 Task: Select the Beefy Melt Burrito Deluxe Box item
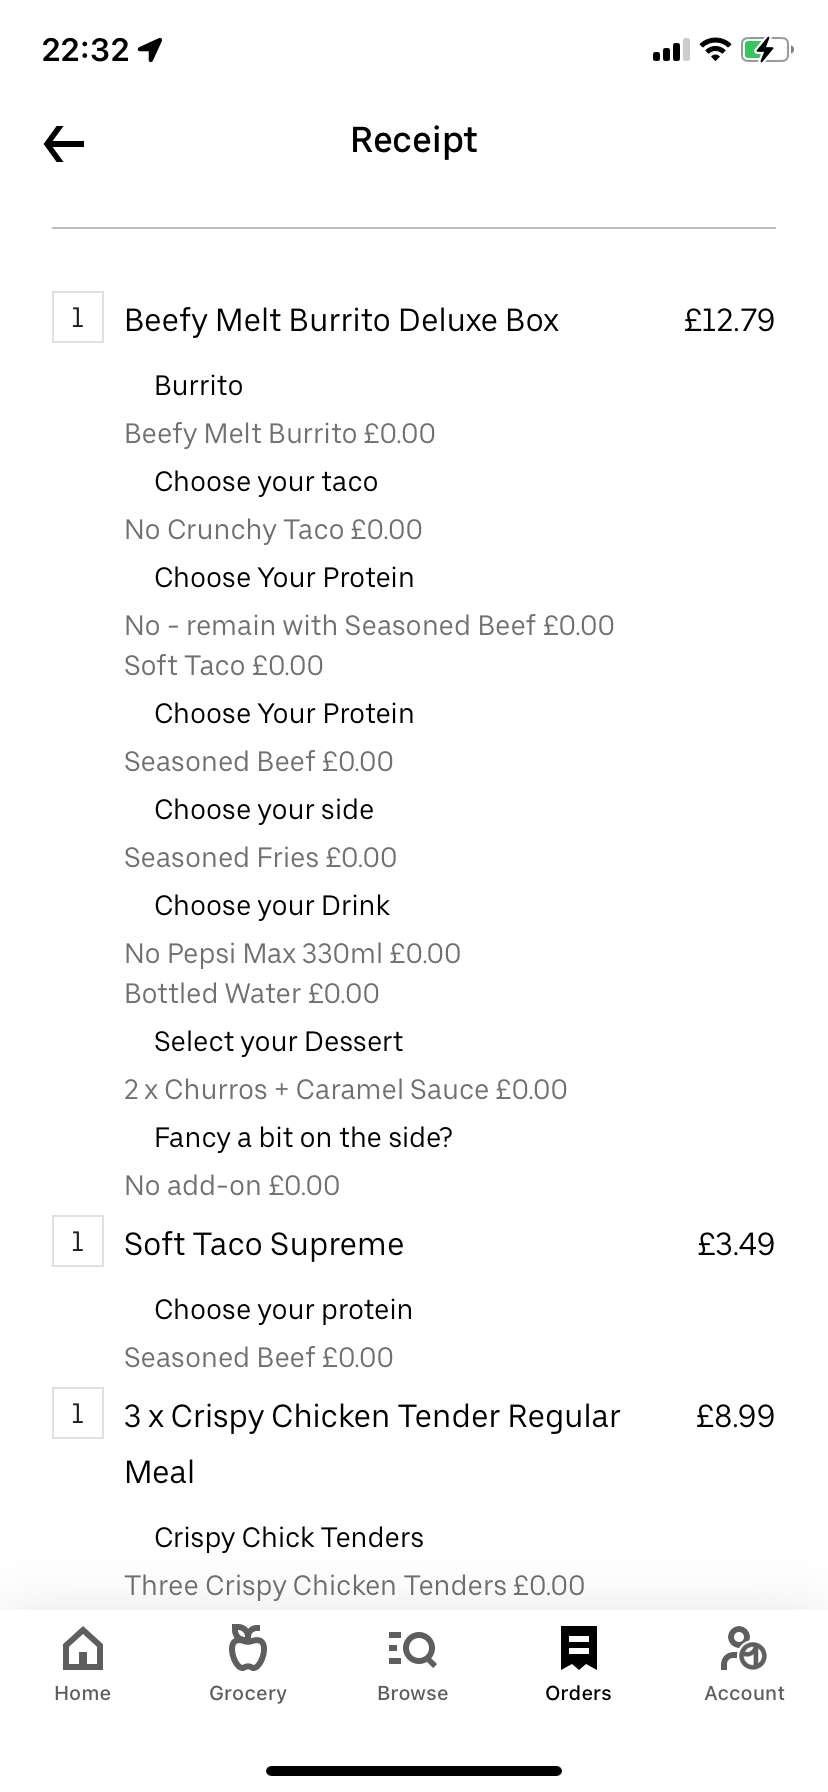point(341,320)
